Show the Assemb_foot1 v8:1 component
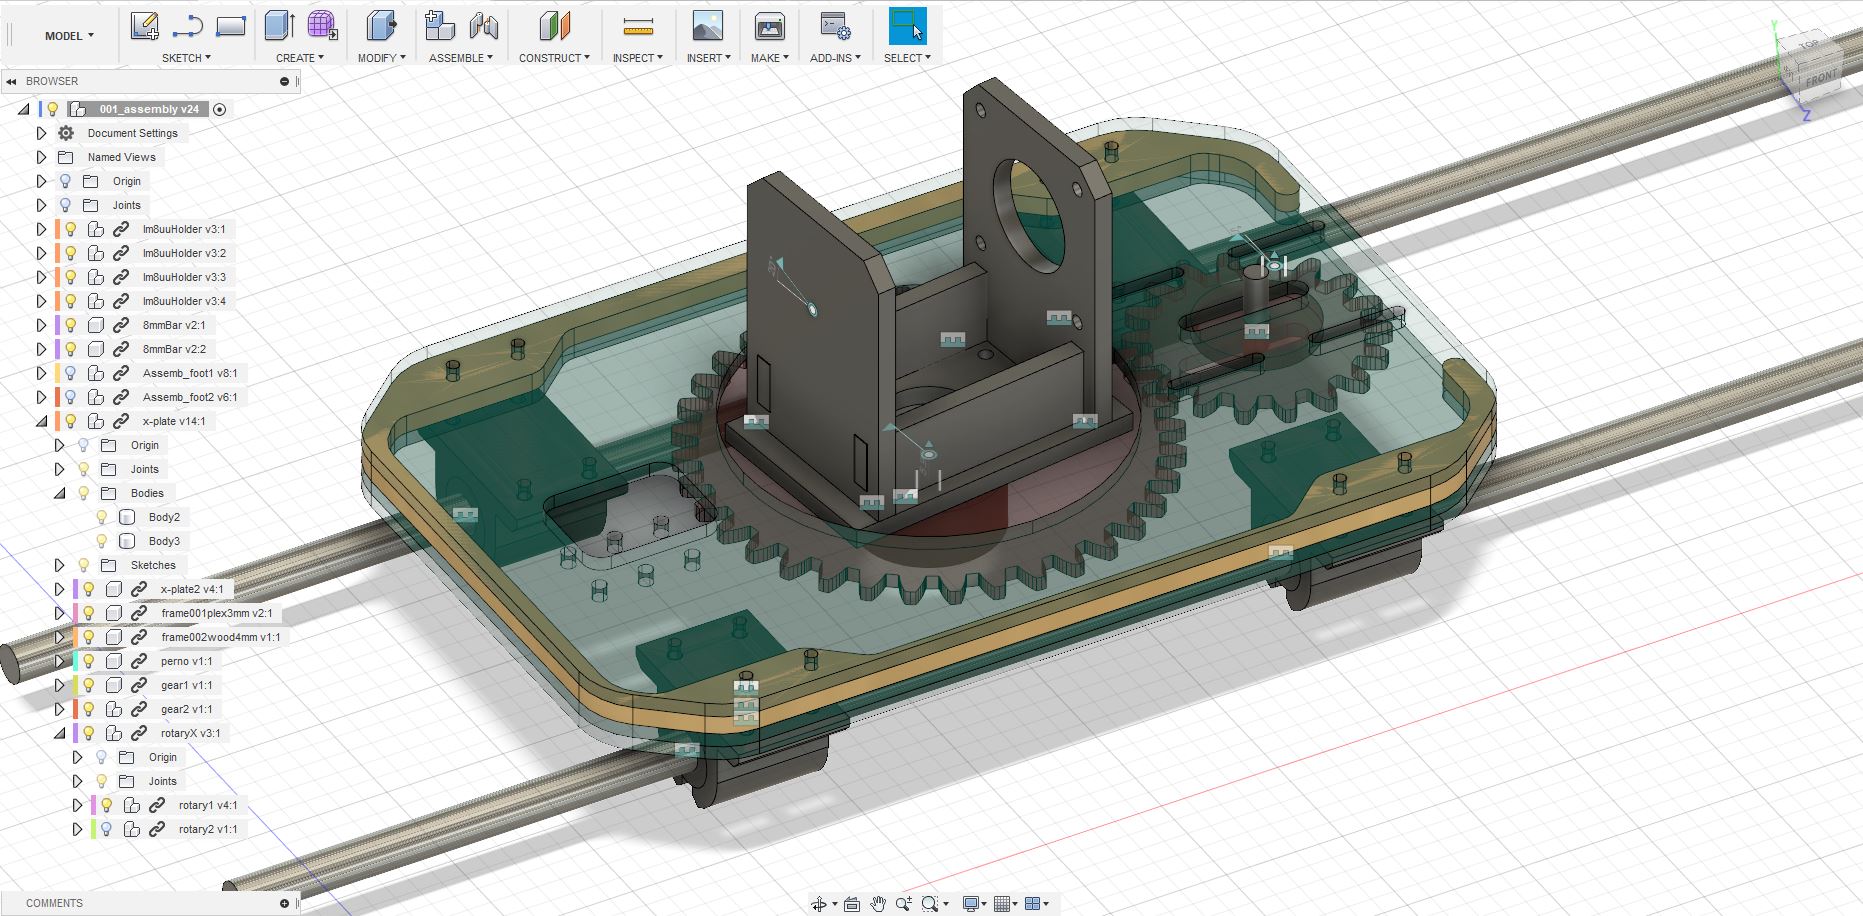Image resolution: width=1863 pixels, height=916 pixels. coord(71,373)
